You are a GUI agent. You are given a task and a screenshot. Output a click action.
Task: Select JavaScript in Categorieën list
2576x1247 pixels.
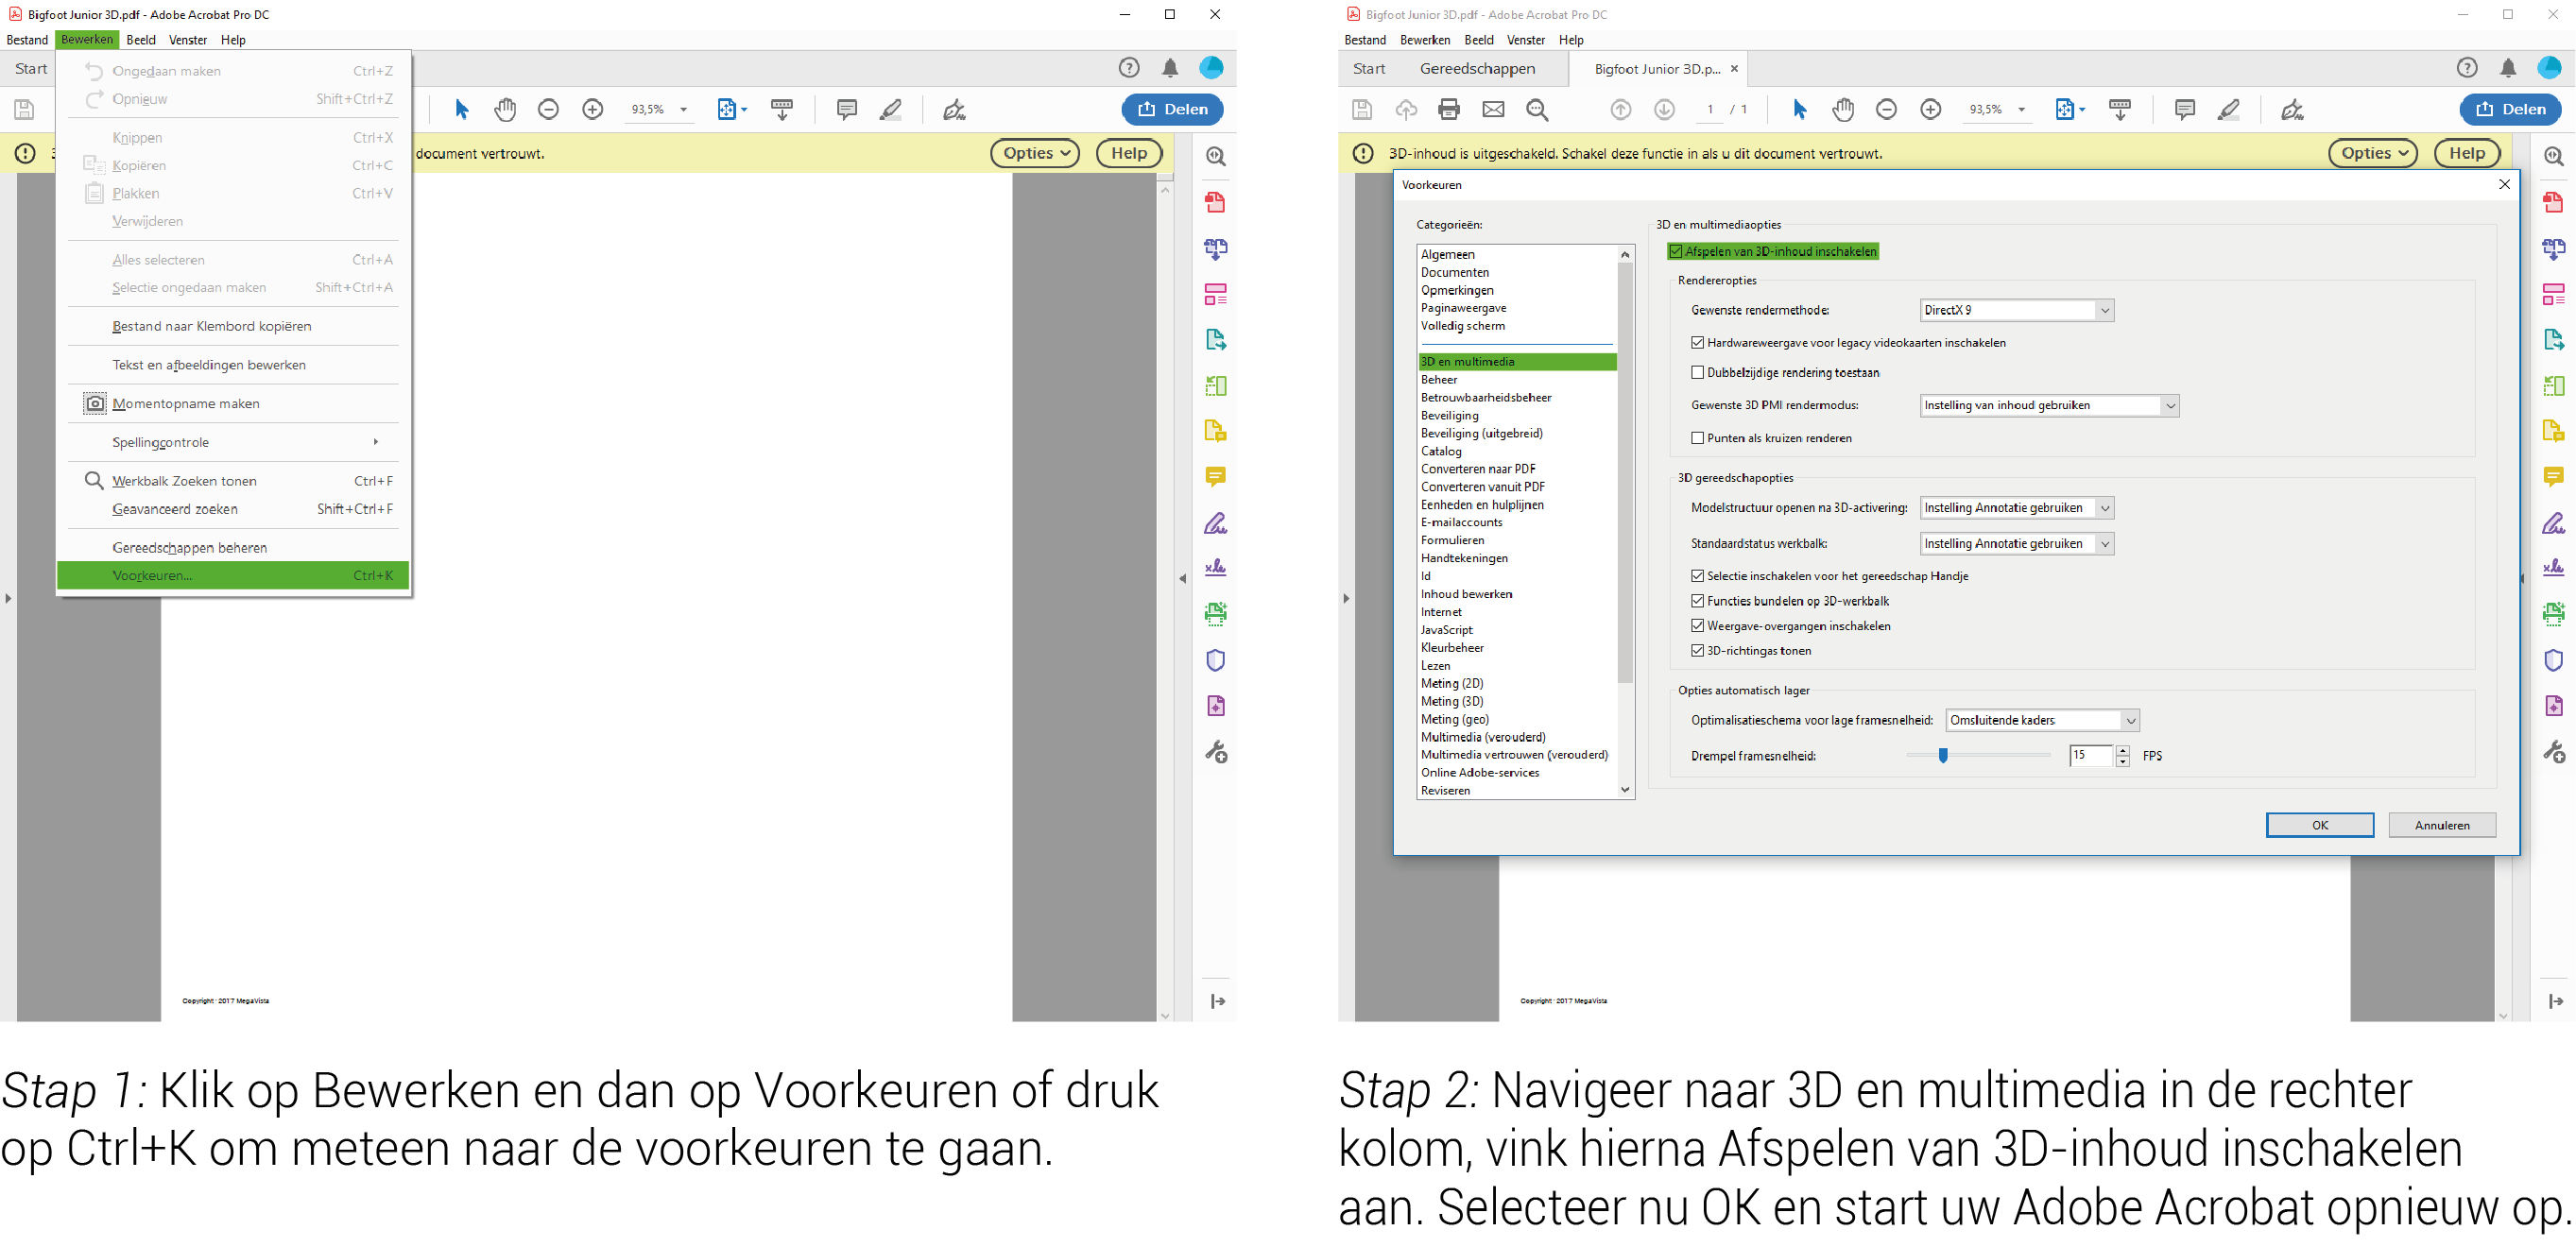coord(1446,630)
